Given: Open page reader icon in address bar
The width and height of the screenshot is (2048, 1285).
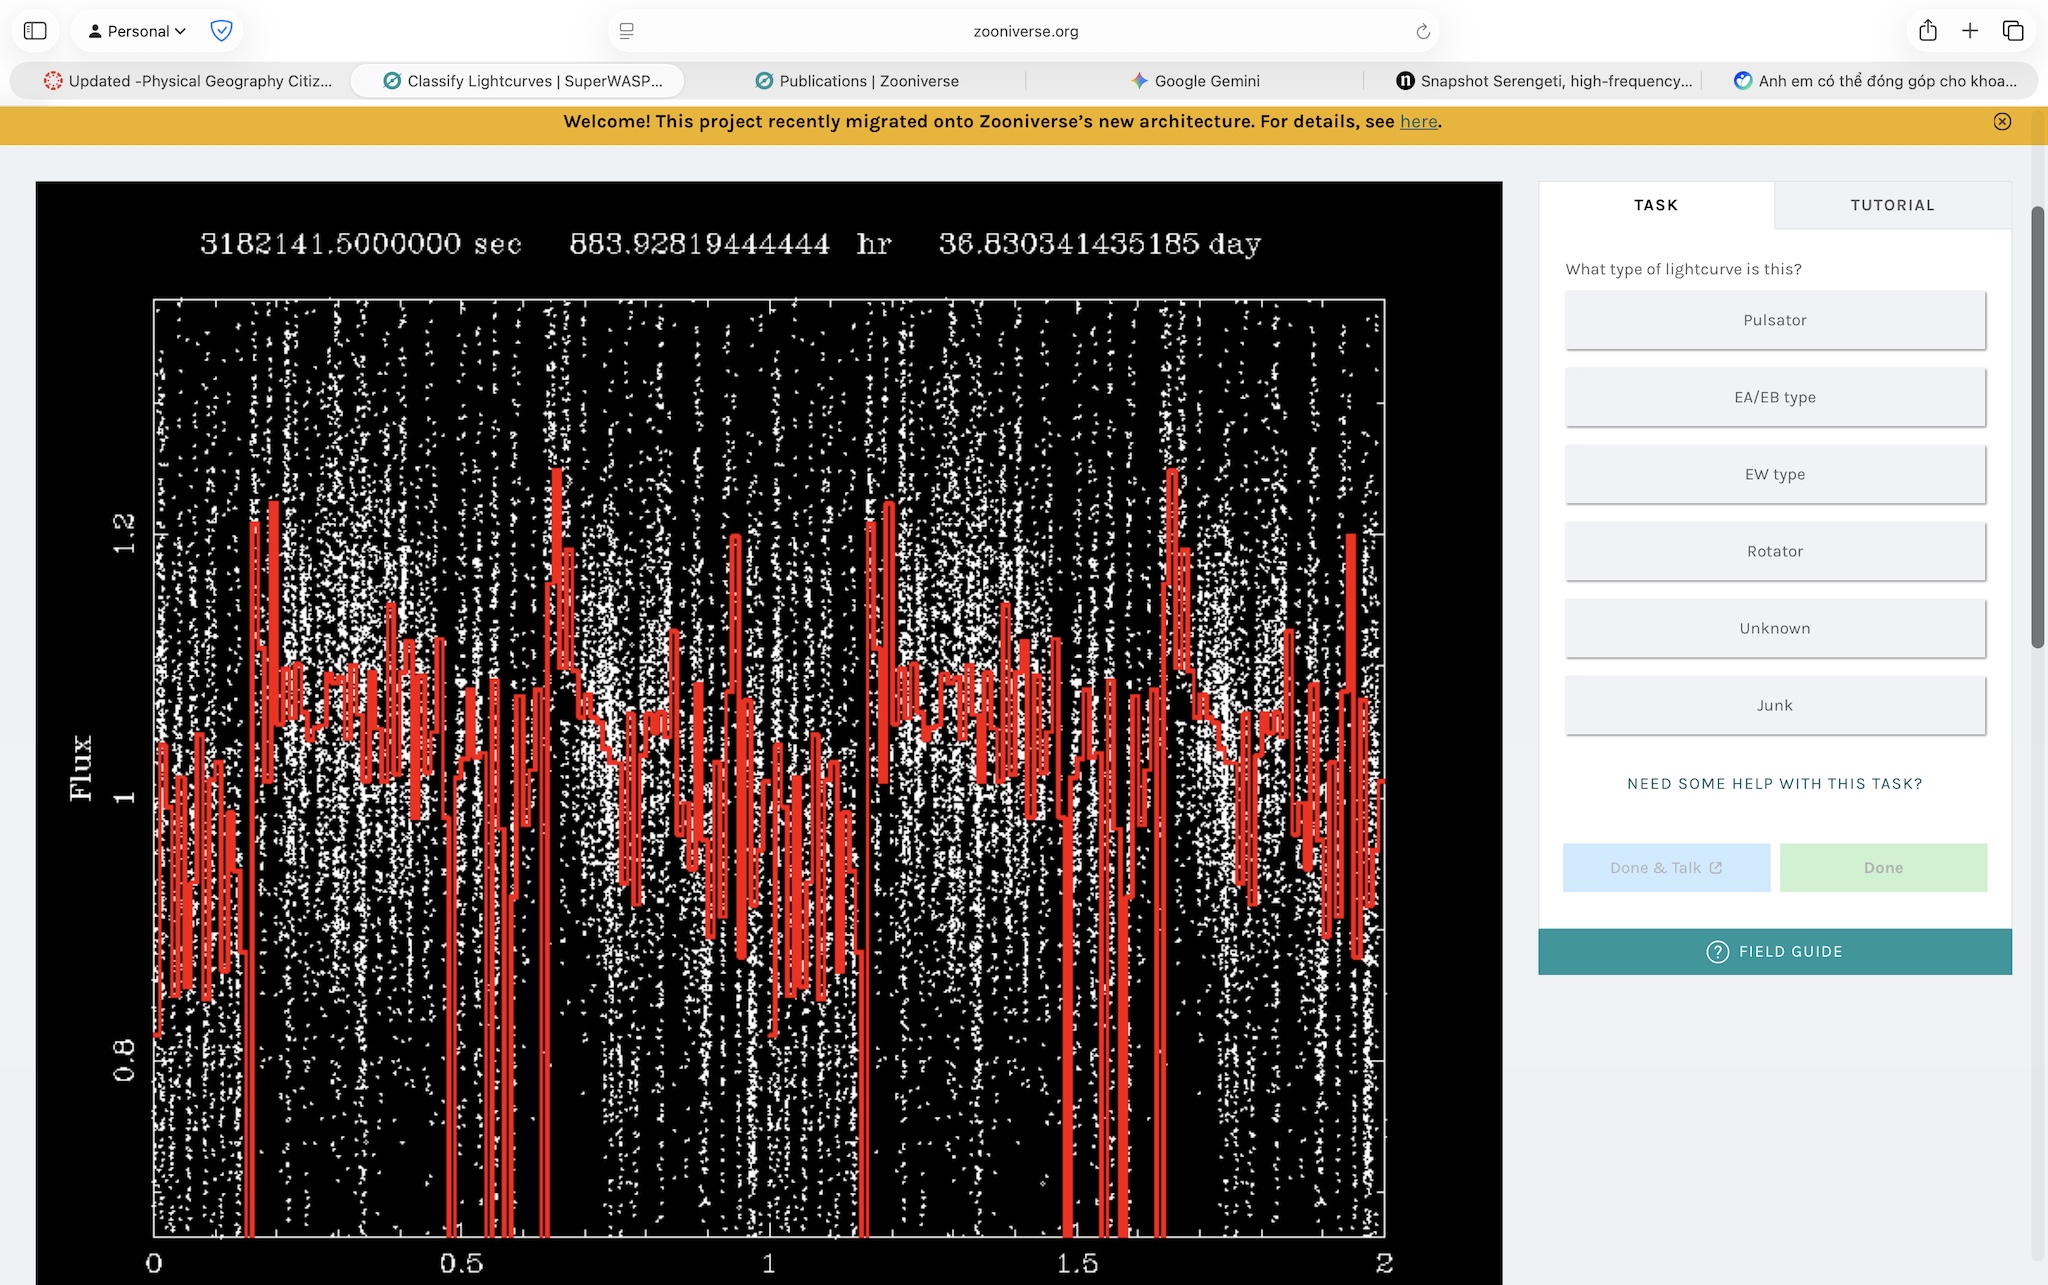Looking at the screenshot, I should (627, 31).
